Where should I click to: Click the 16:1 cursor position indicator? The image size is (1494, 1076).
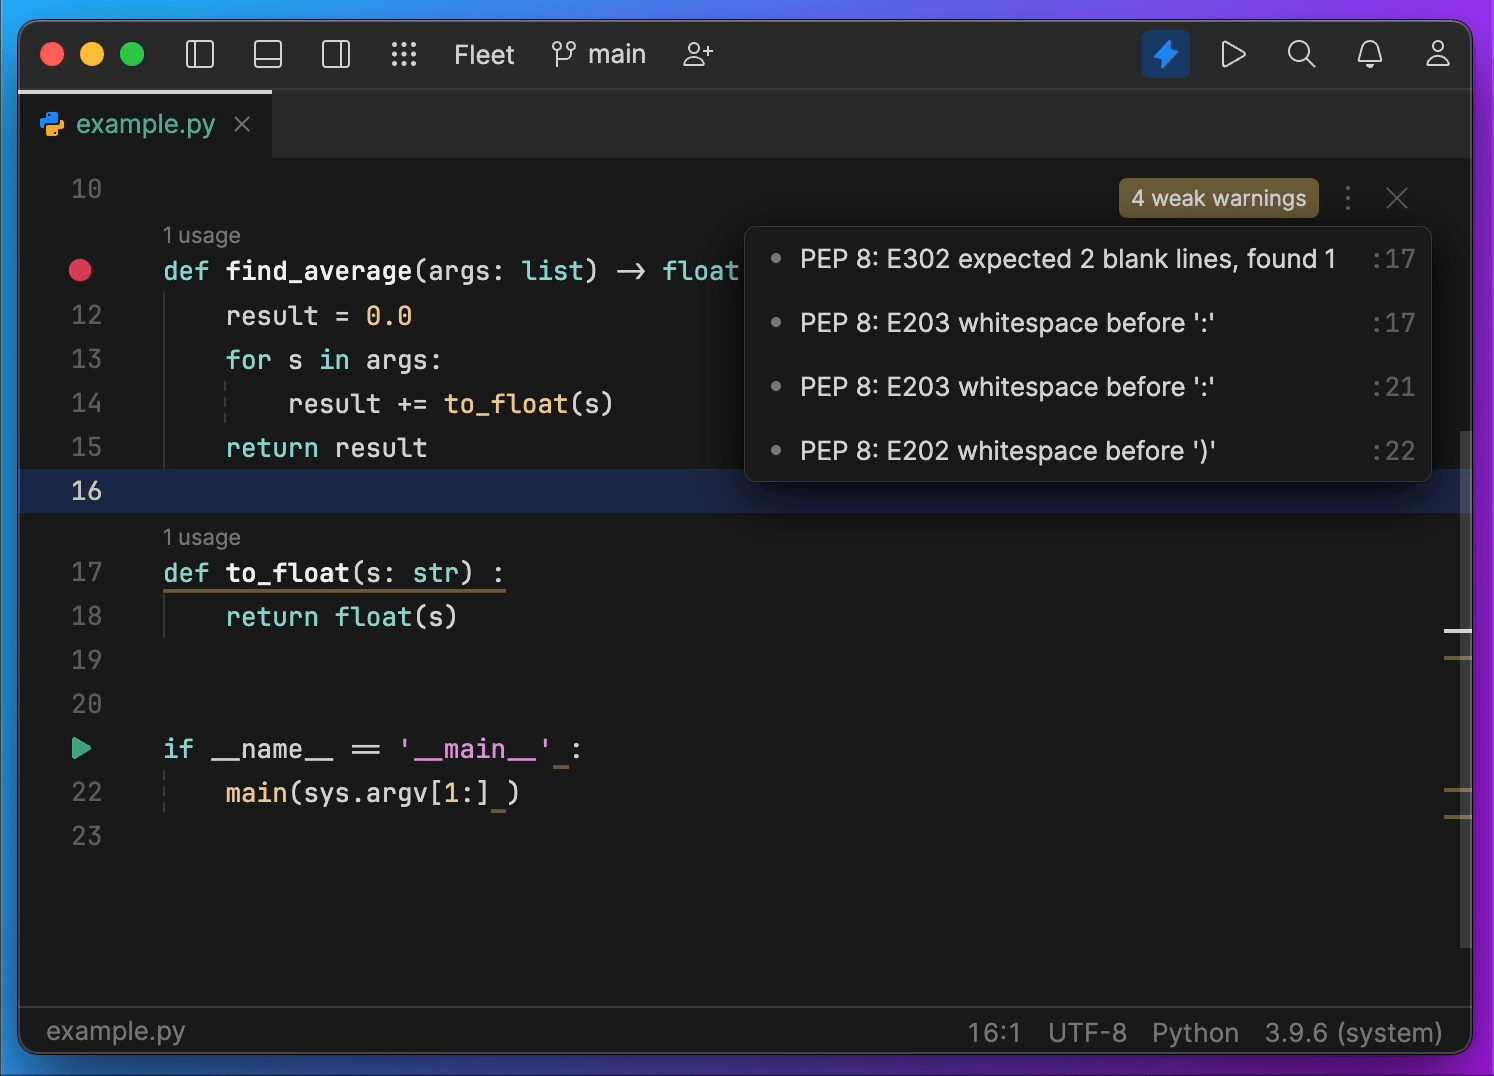click(x=994, y=1032)
